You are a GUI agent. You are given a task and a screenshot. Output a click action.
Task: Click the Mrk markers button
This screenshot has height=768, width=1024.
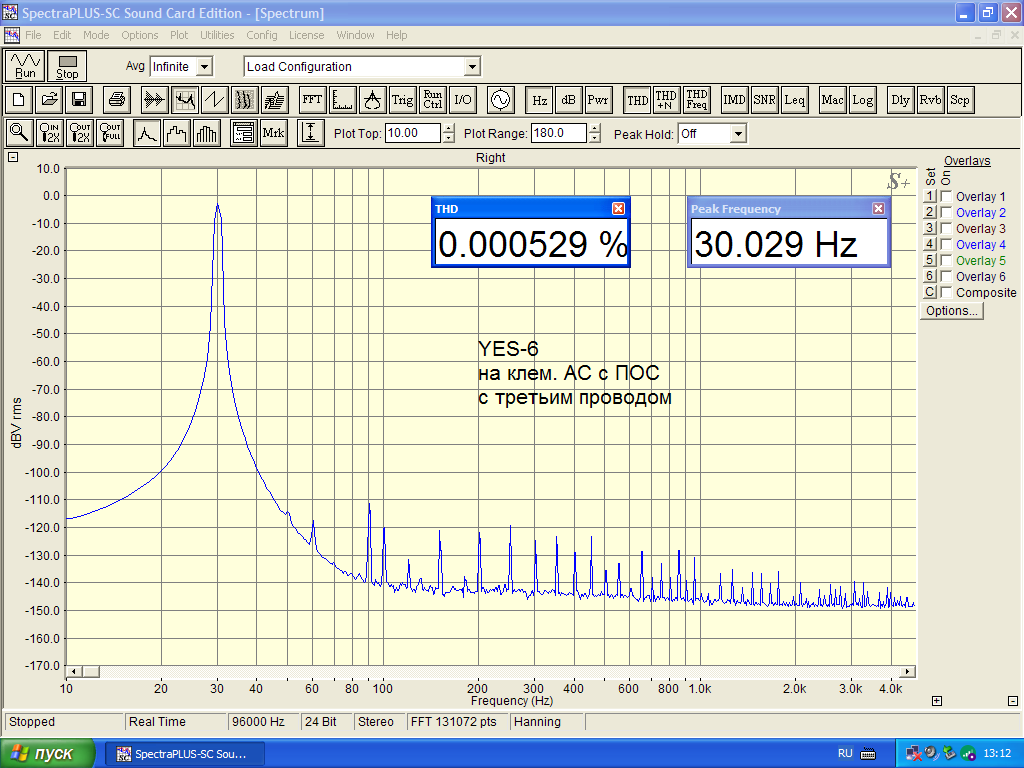tap(273, 133)
